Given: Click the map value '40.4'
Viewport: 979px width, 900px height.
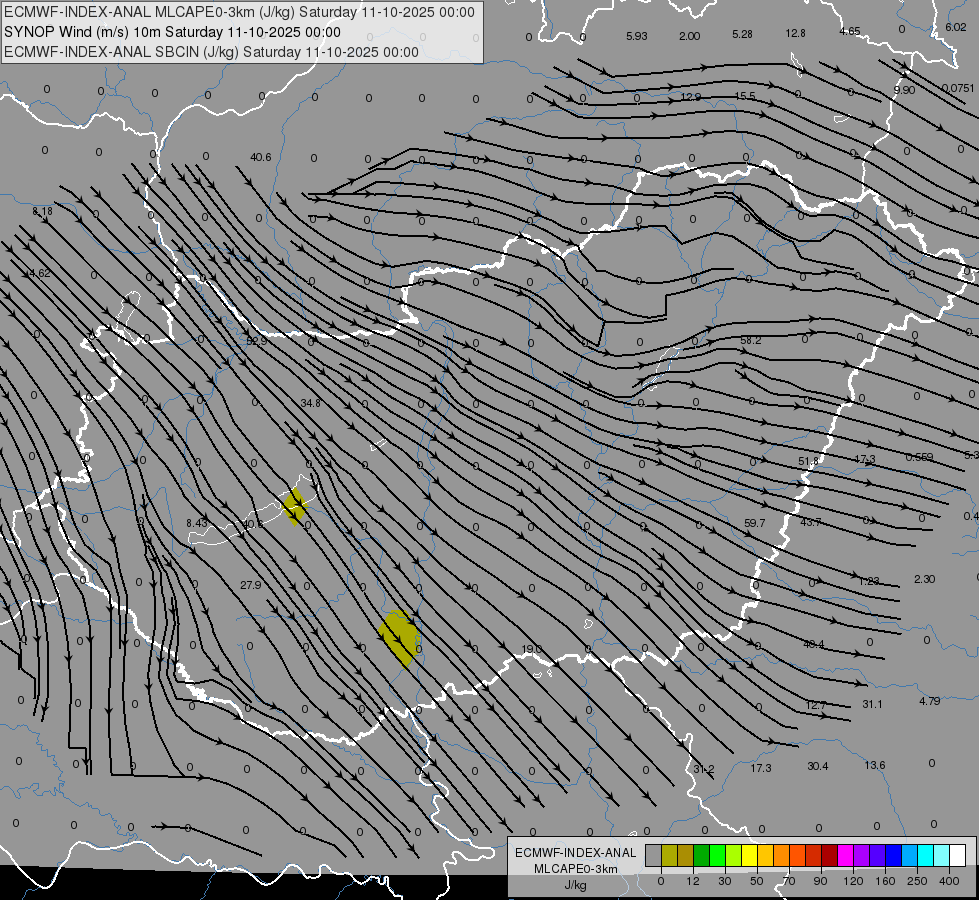Looking at the screenshot, I should 814,644.
